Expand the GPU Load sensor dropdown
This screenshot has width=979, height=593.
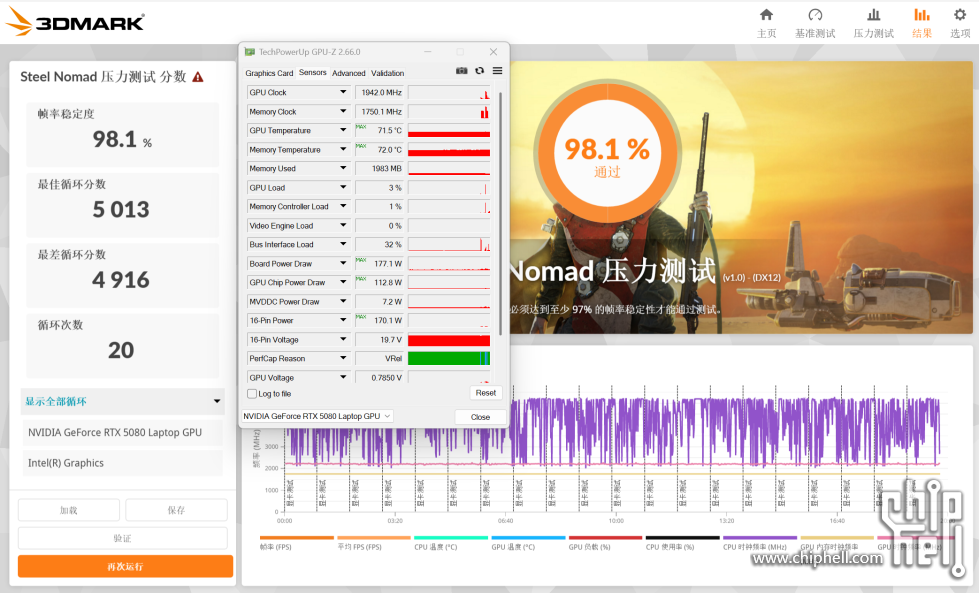(343, 188)
